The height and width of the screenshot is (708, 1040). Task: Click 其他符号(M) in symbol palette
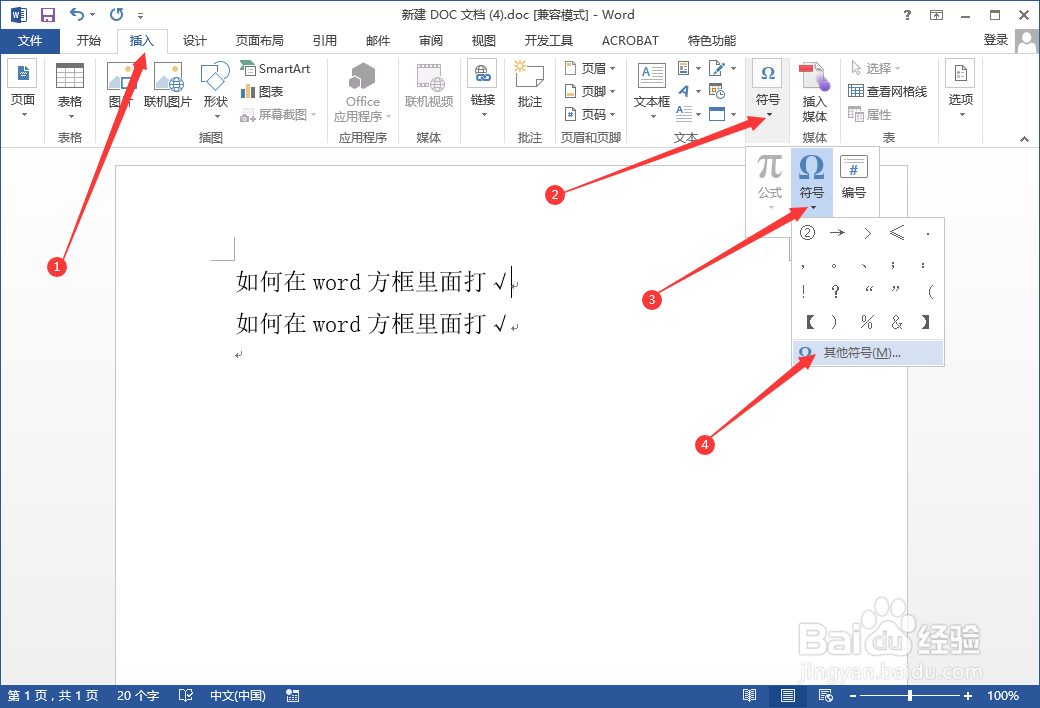click(x=862, y=353)
